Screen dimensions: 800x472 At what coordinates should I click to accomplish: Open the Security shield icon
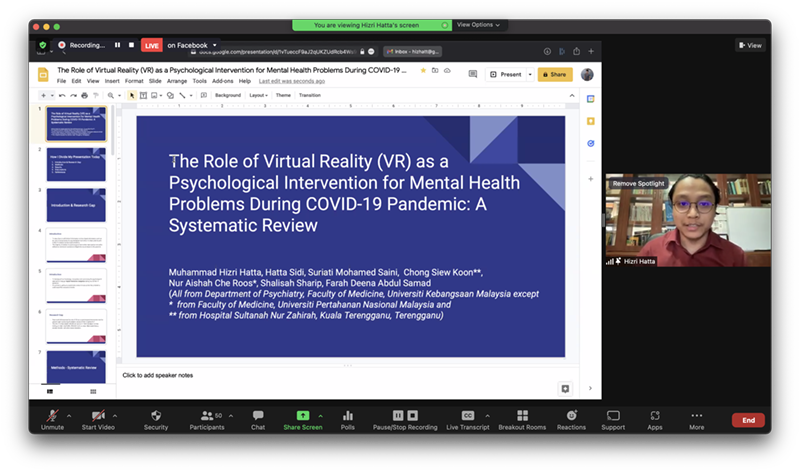(155, 415)
